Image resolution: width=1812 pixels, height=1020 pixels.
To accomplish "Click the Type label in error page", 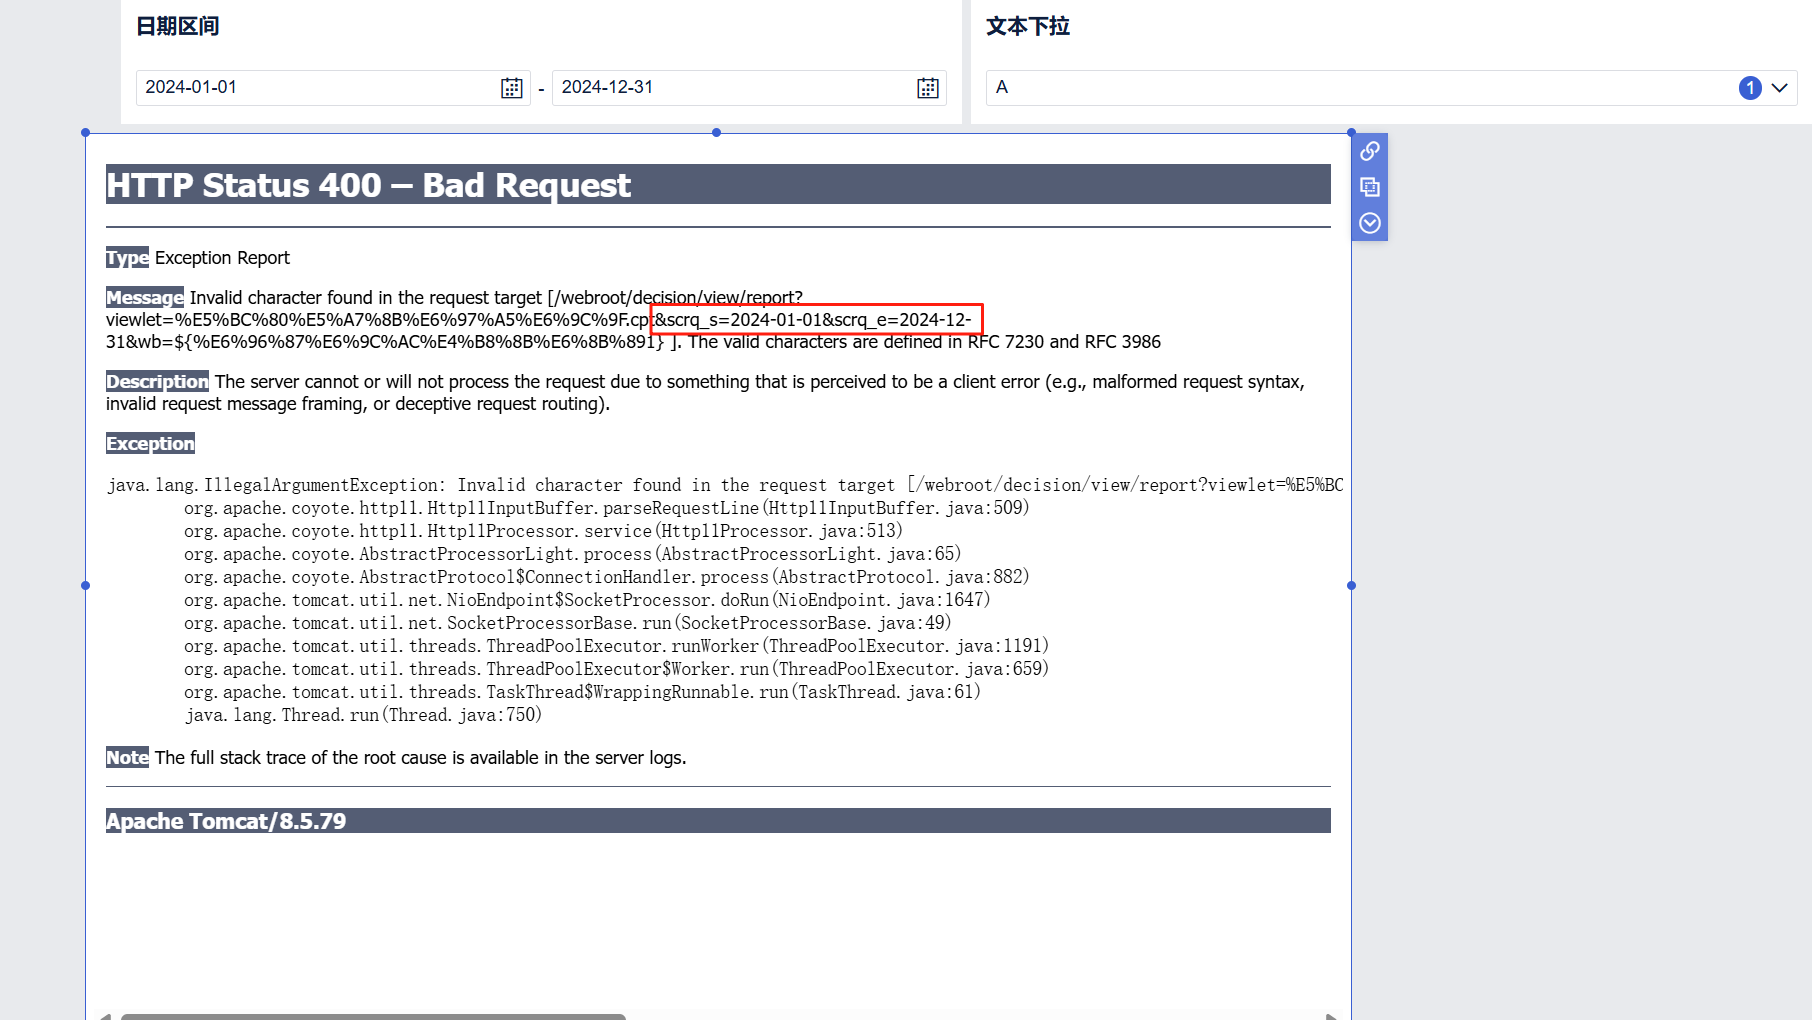I will coord(127,258).
